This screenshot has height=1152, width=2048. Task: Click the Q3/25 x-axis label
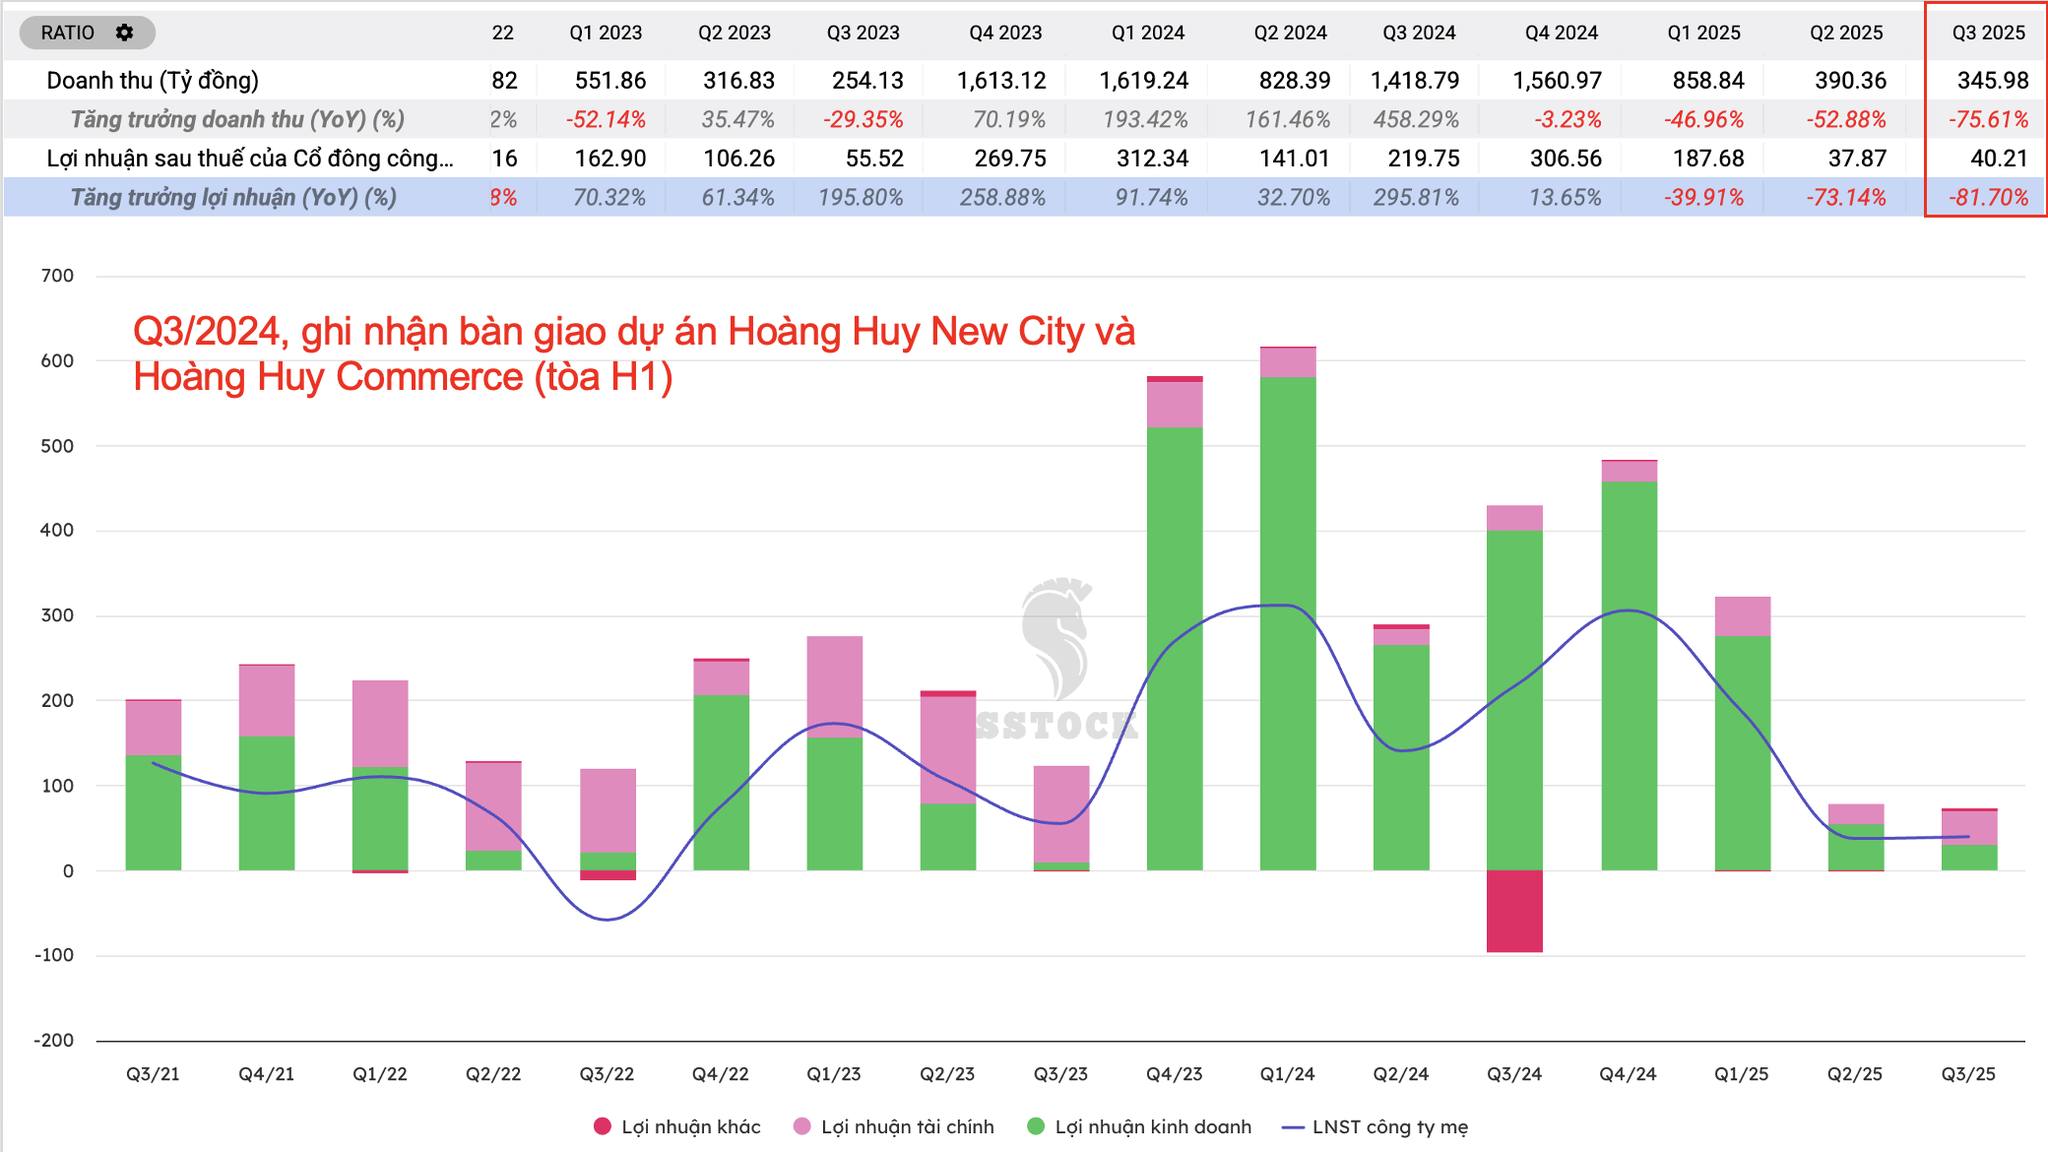[1968, 1074]
